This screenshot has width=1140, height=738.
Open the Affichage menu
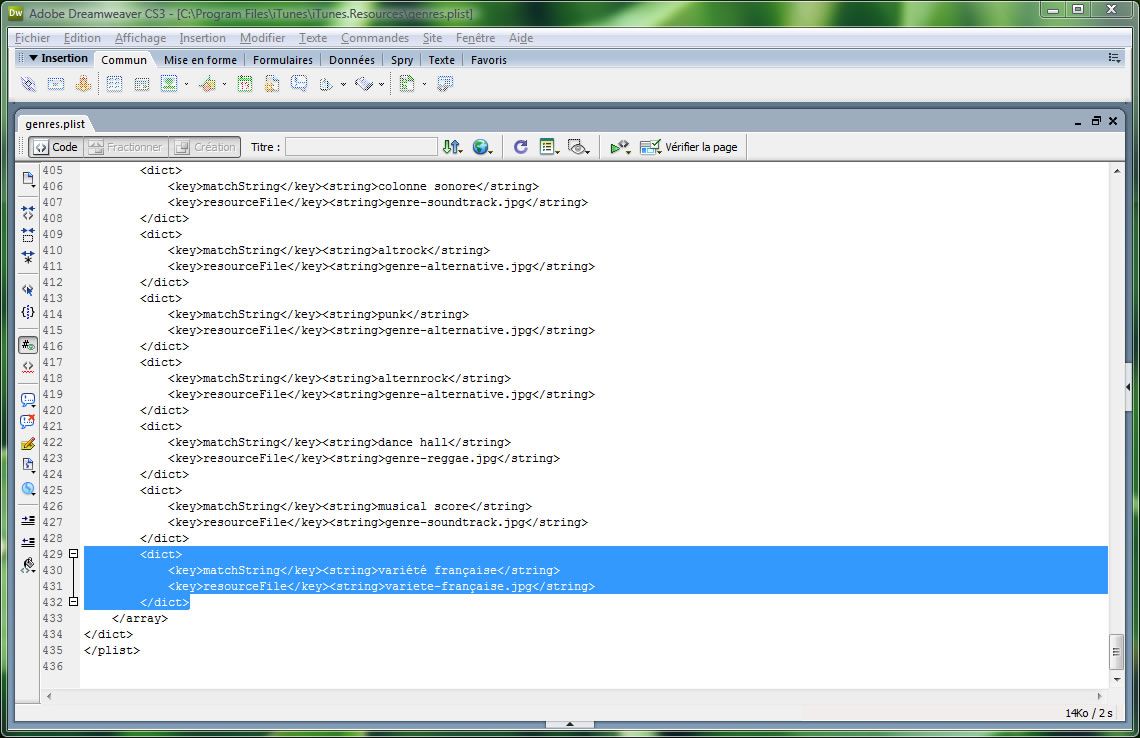(140, 38)
